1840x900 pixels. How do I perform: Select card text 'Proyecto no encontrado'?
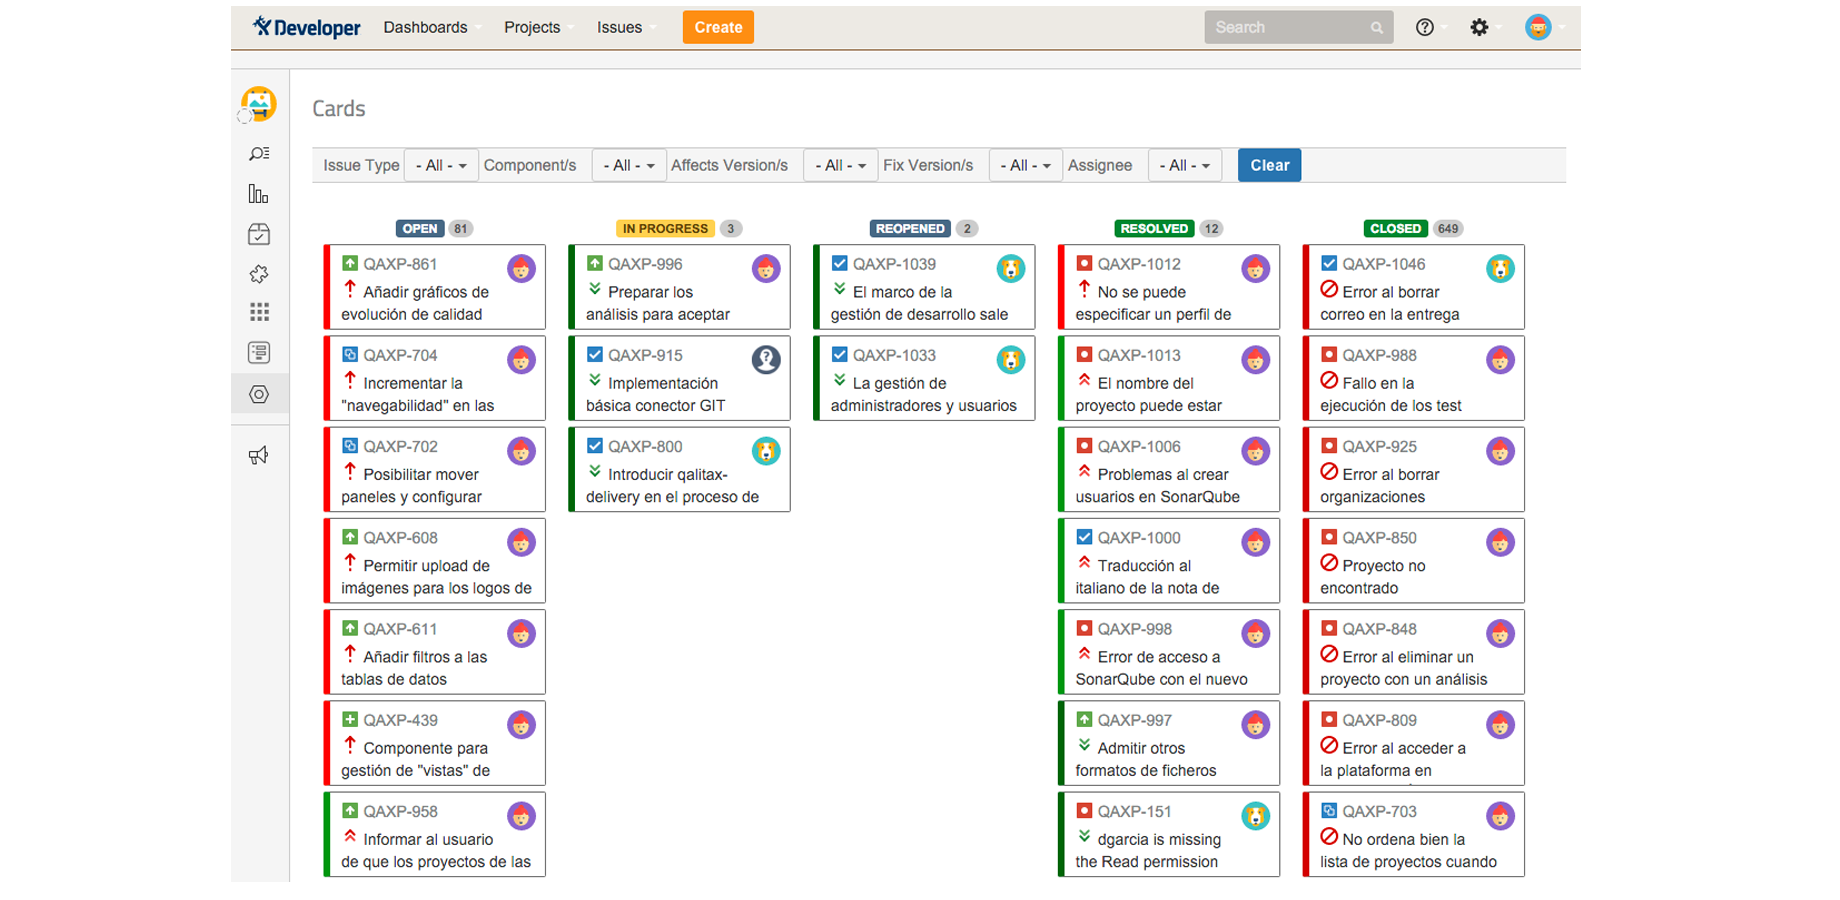(x=1372, y=577)
